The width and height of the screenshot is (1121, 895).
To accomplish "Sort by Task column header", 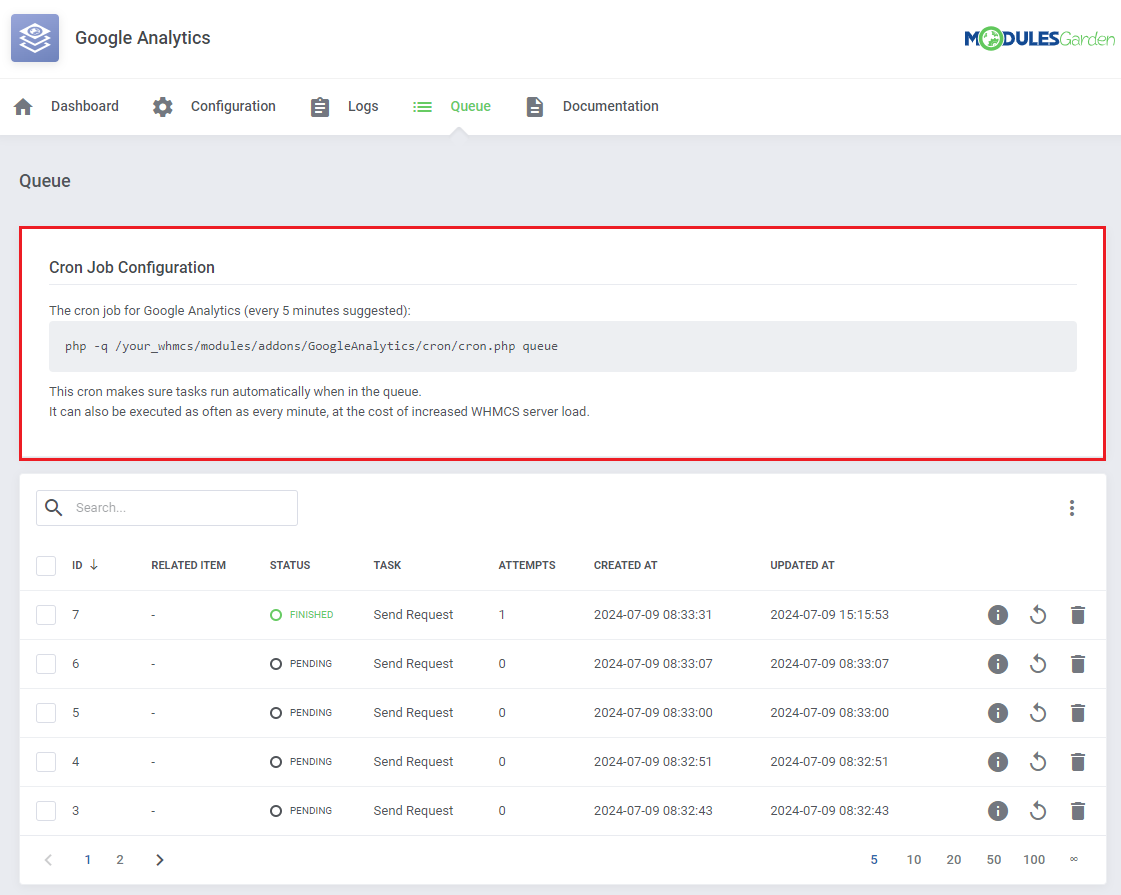I will pos(387,565).
